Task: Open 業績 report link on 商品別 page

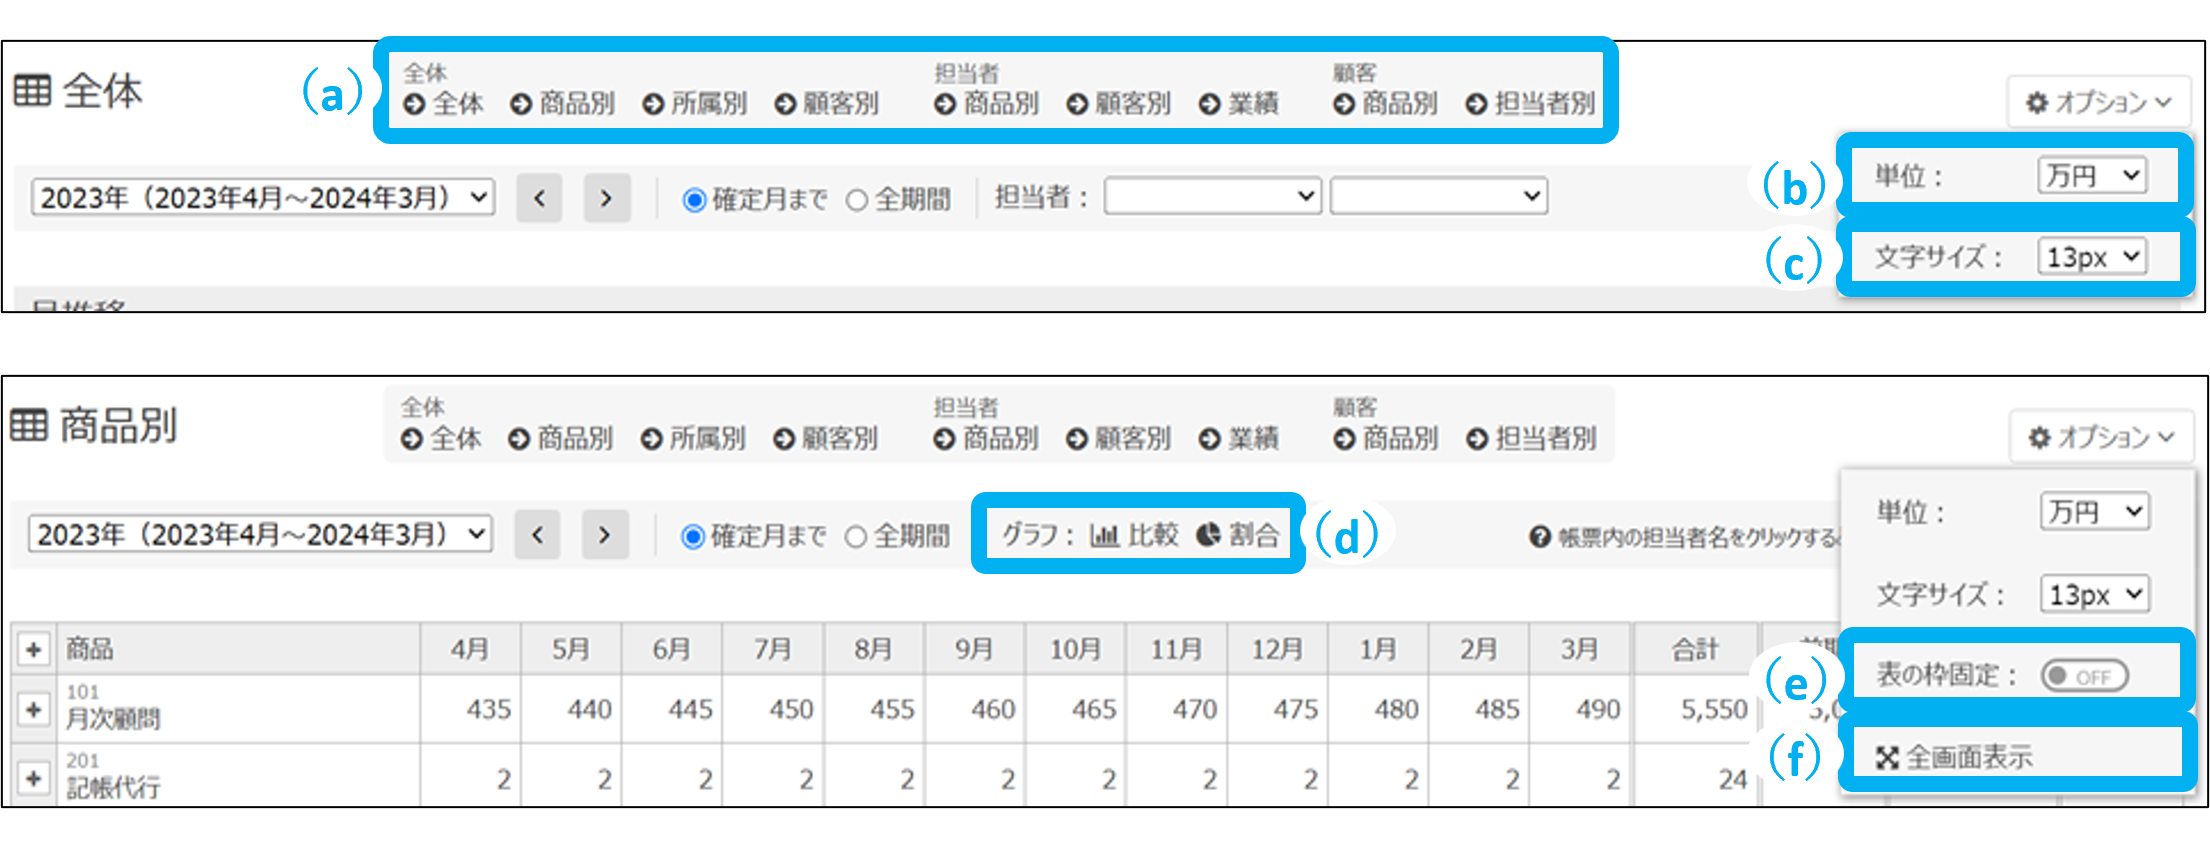Action: (x=1239, y=439)
